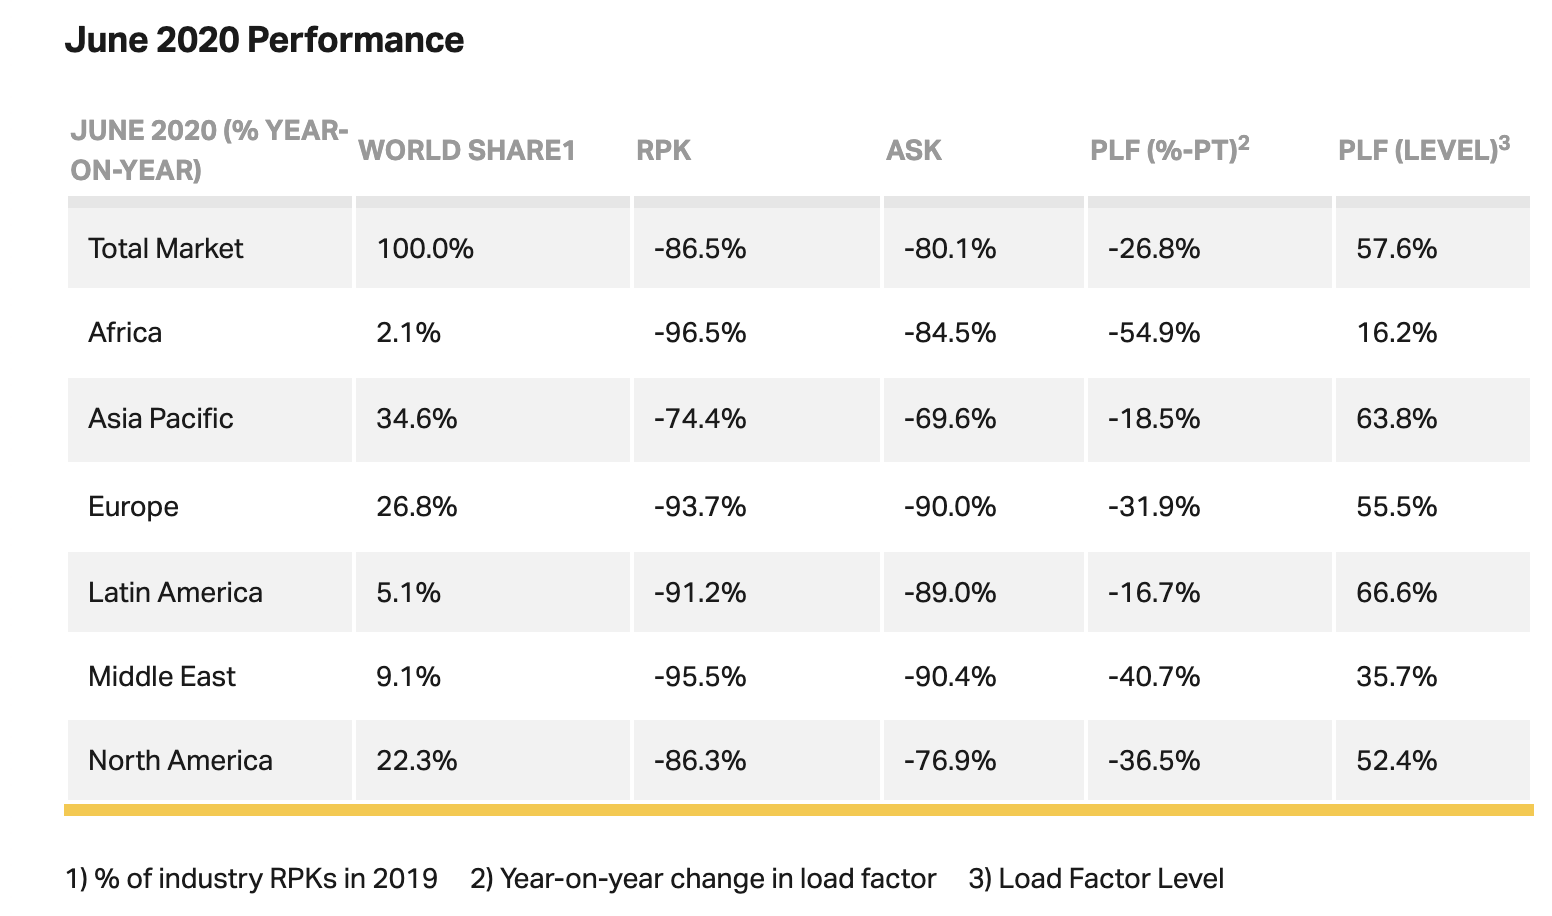Click the Load Factor Level footnote

(1096, 879)
